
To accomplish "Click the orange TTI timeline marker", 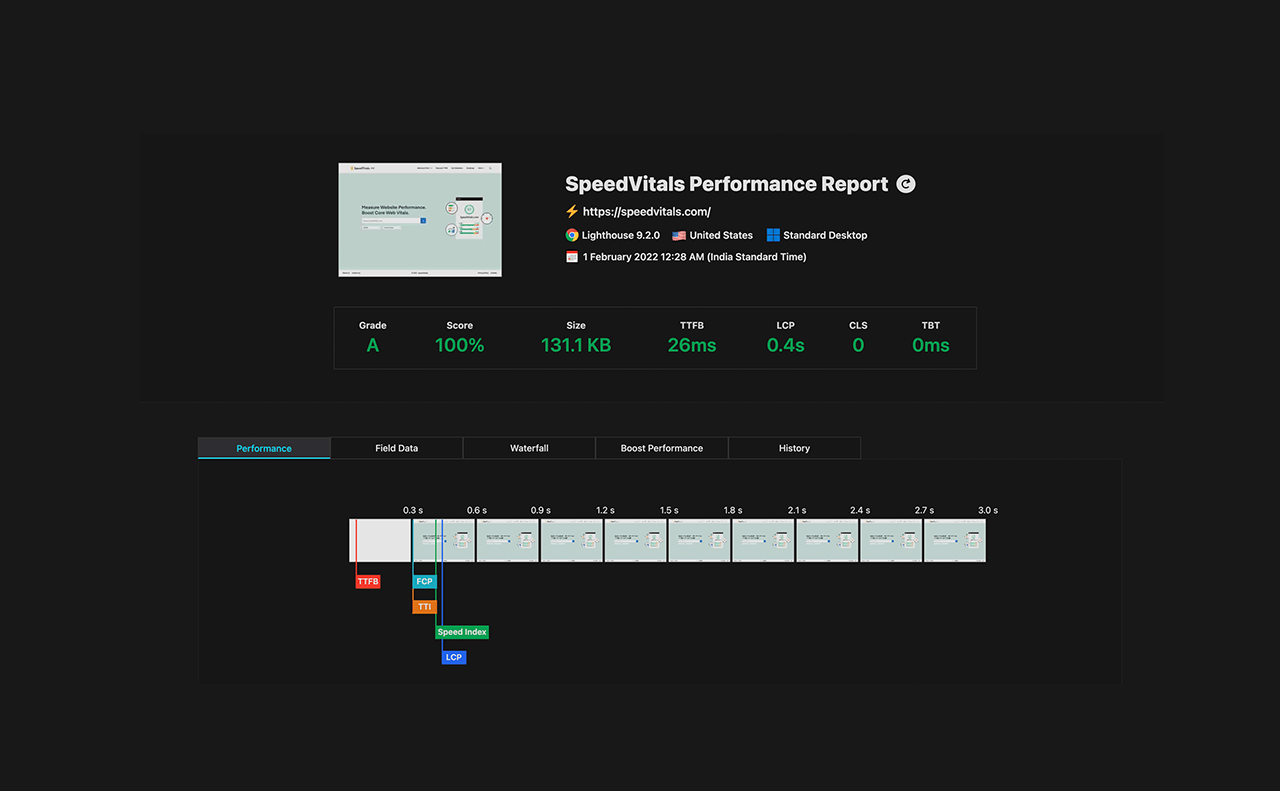I will point(425,607).
